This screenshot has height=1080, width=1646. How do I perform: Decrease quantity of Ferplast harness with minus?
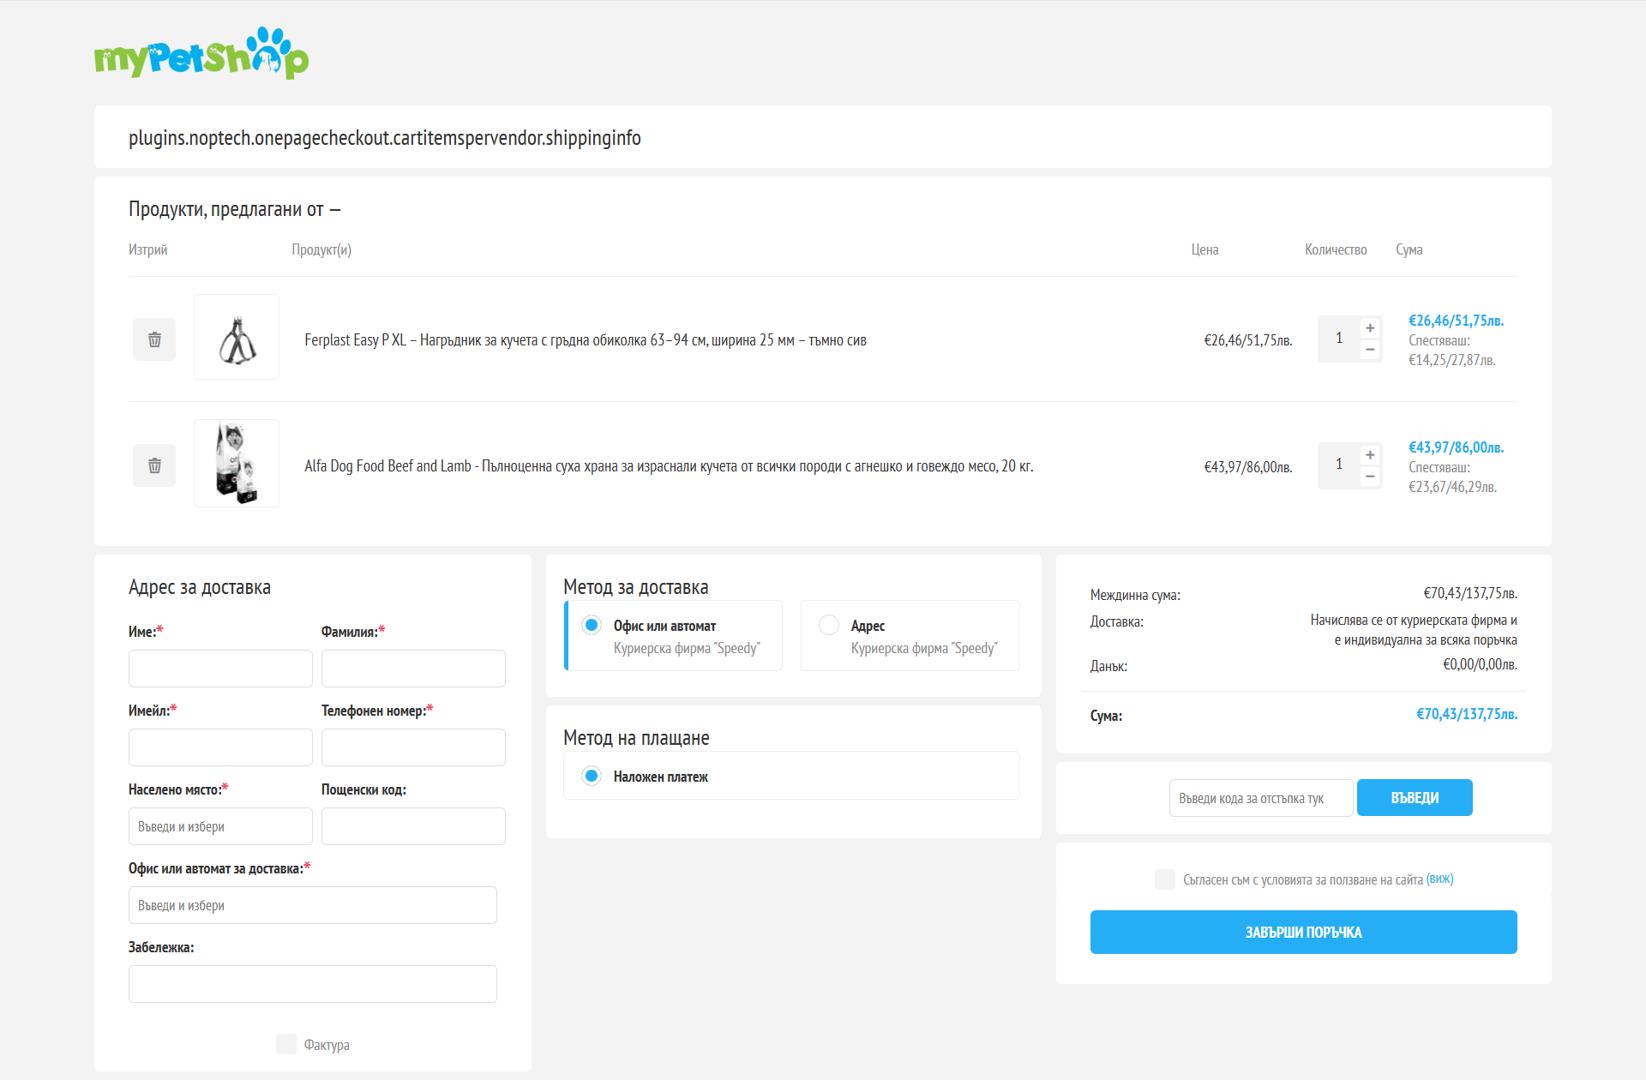click(x=1370, y=350)
